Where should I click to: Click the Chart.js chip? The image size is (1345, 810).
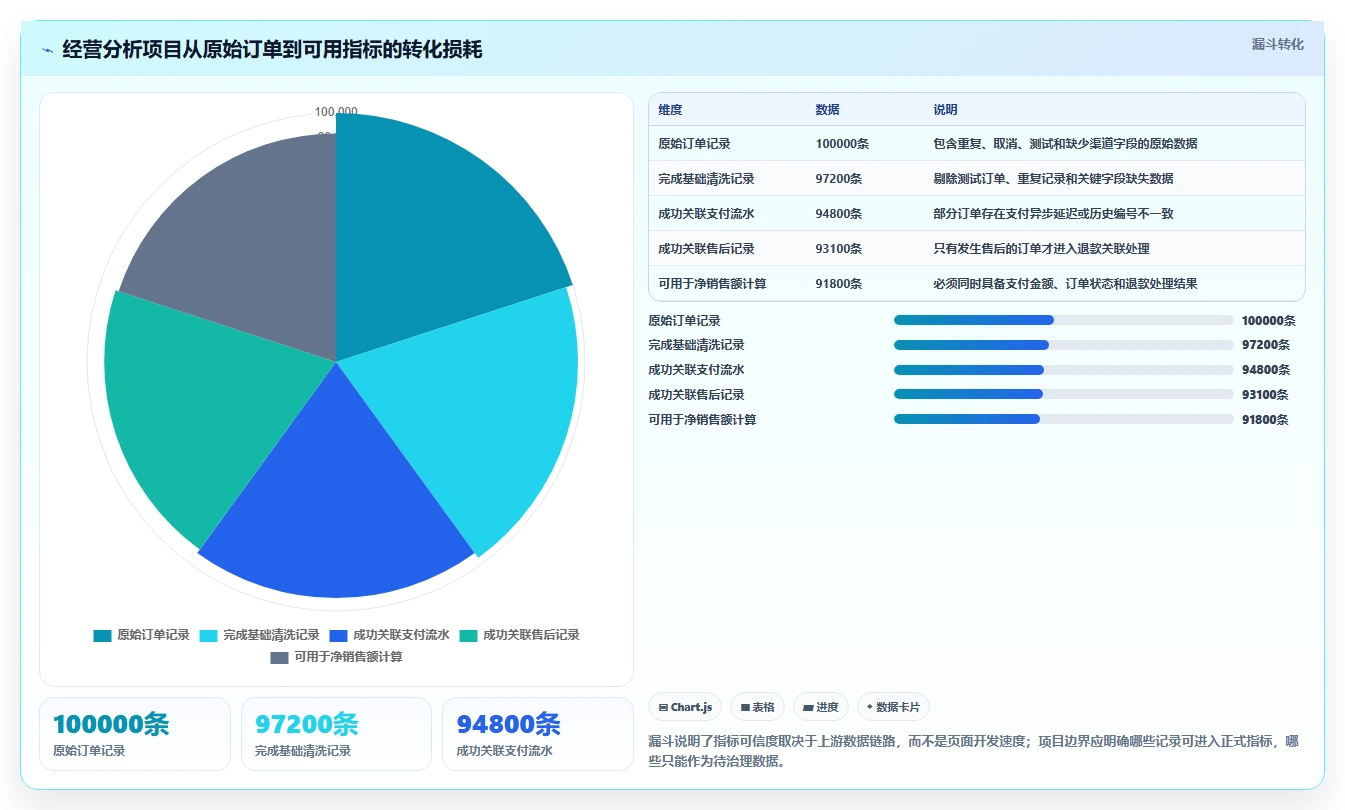point(685,707)
